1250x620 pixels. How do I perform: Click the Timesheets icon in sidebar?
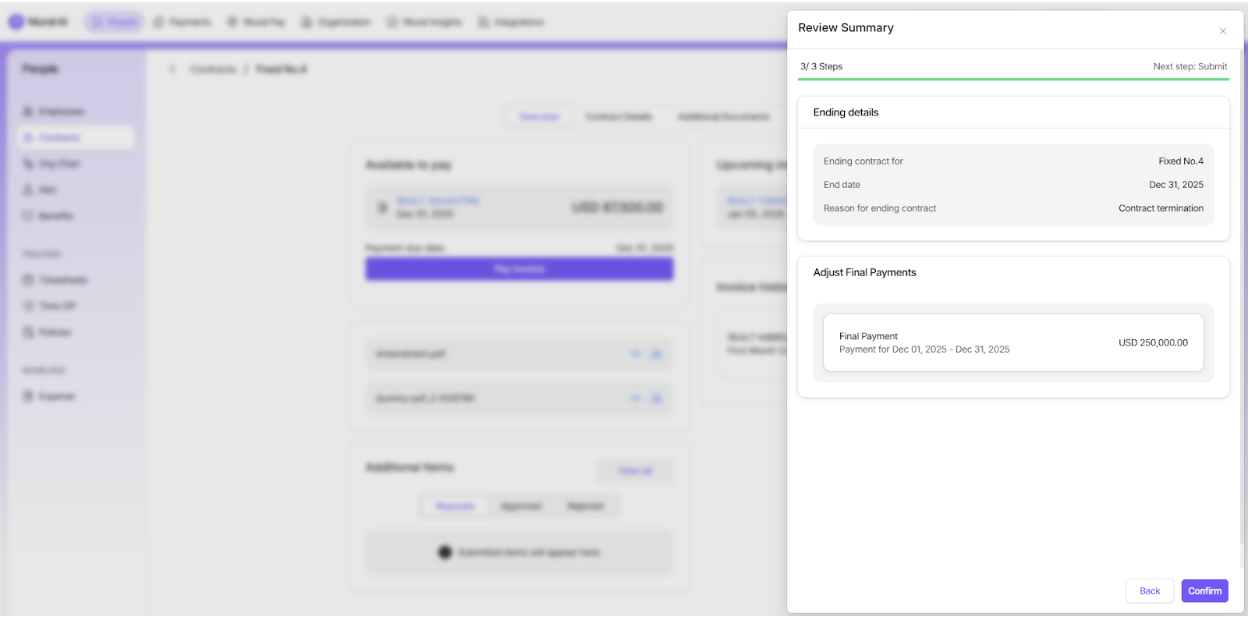coord(28,280)
